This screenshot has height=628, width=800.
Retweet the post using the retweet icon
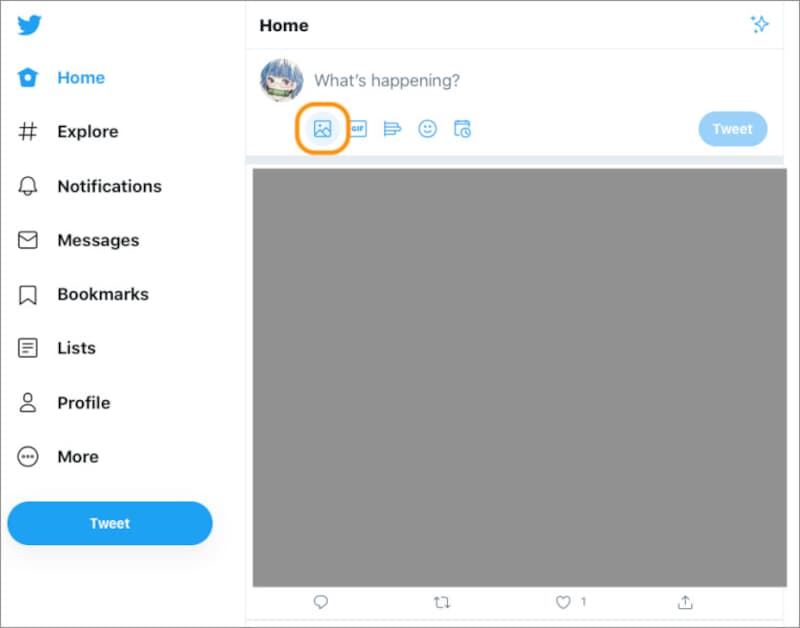pyautogui.click(x=442, y=602)
